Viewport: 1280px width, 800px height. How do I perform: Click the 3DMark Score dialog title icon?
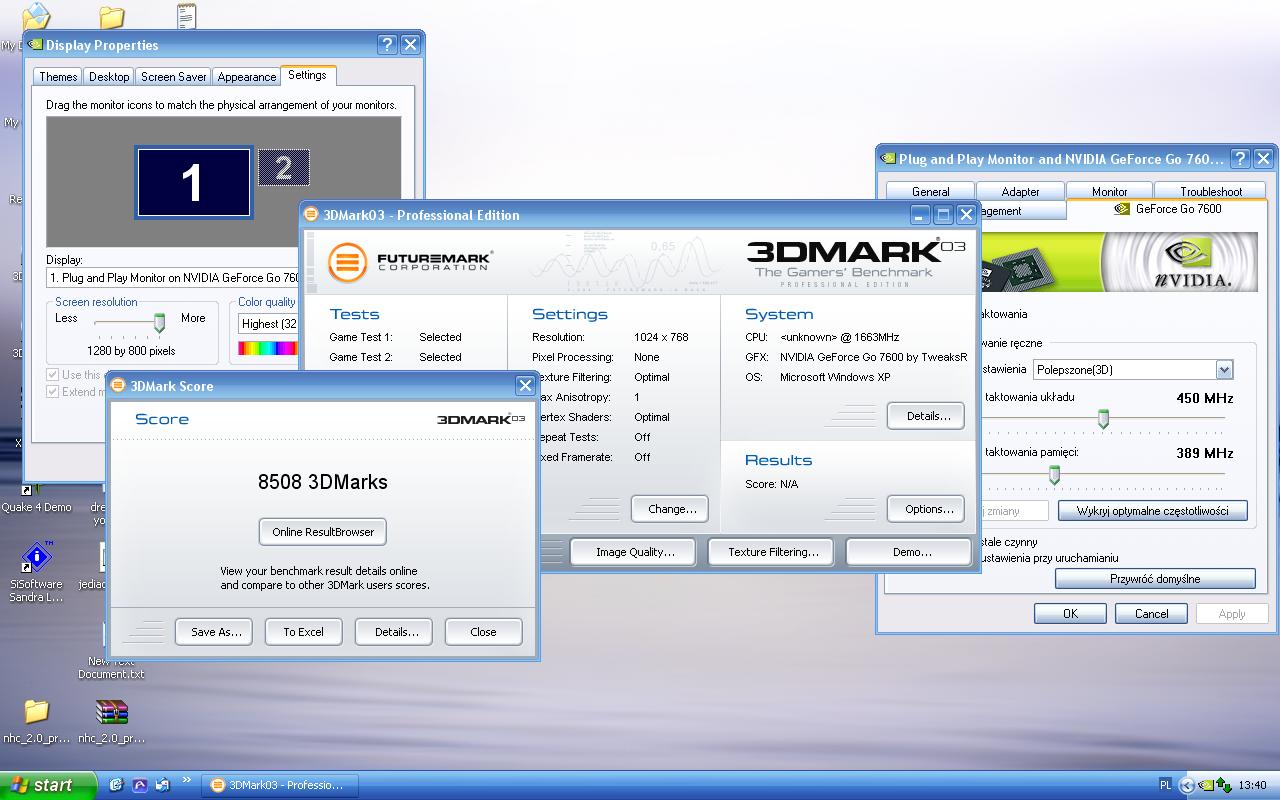[118, 386]
